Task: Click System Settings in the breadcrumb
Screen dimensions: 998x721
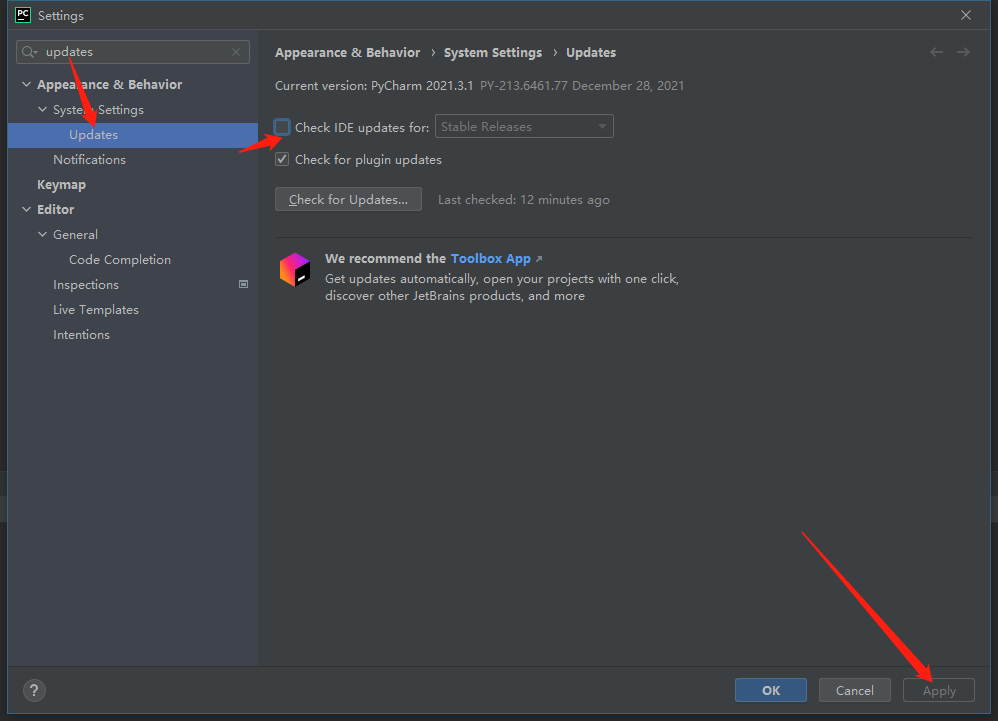Action: (493, 53)
